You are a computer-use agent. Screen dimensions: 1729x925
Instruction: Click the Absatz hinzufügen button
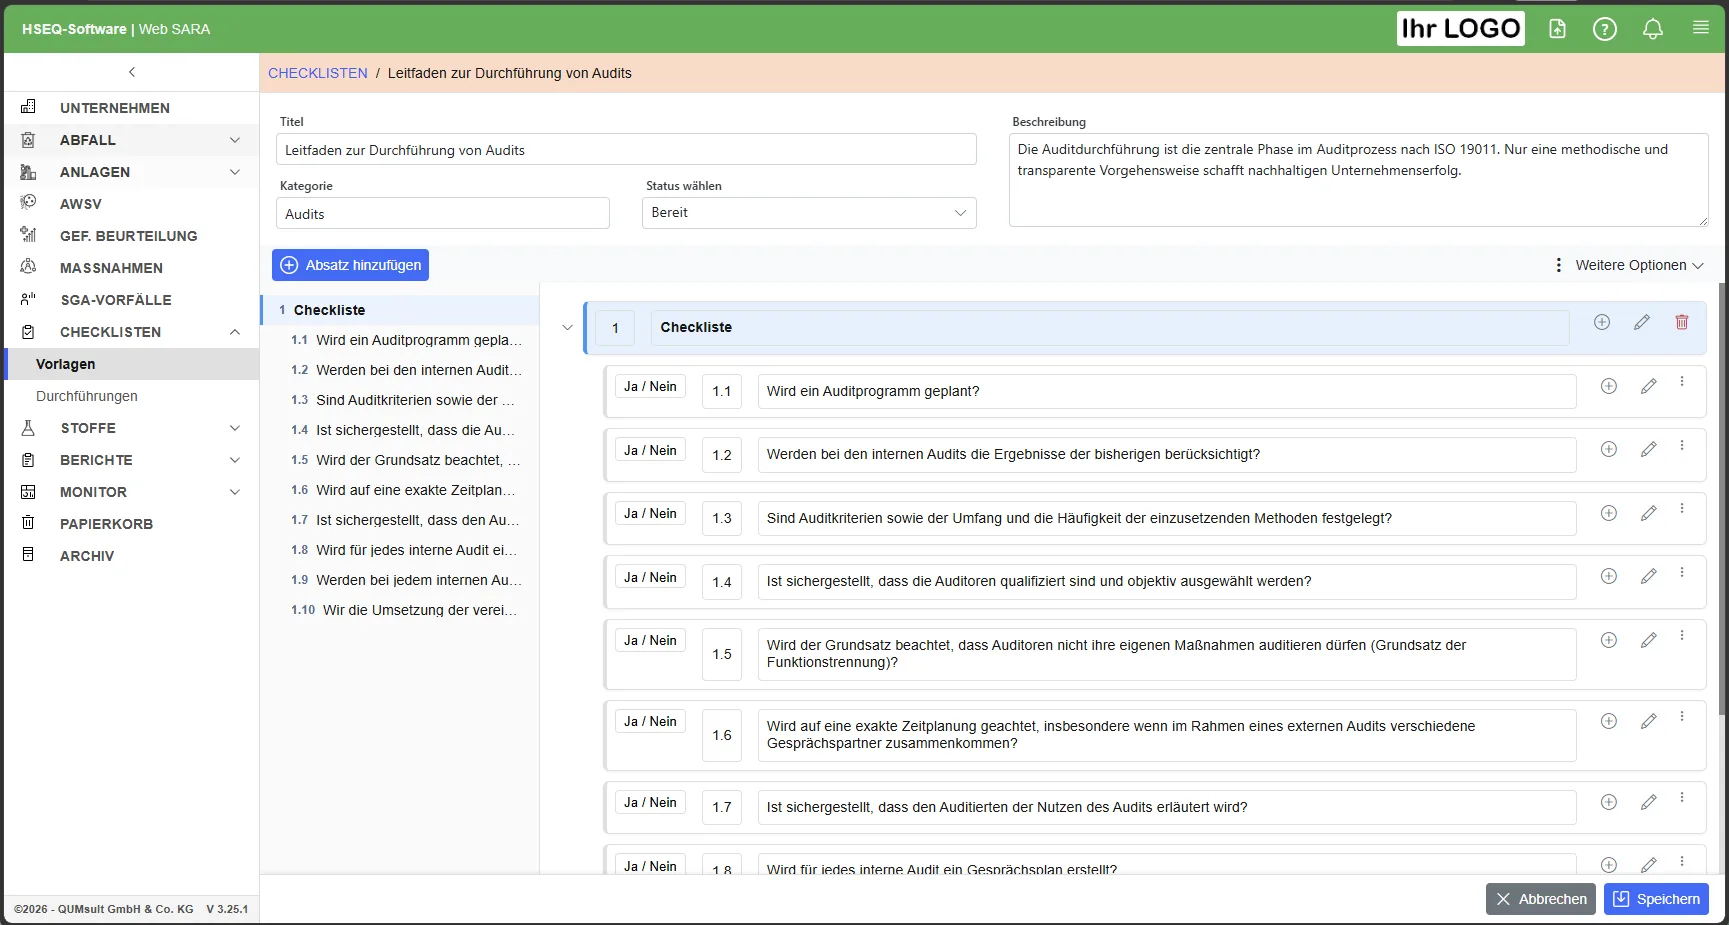coord(350,265)
